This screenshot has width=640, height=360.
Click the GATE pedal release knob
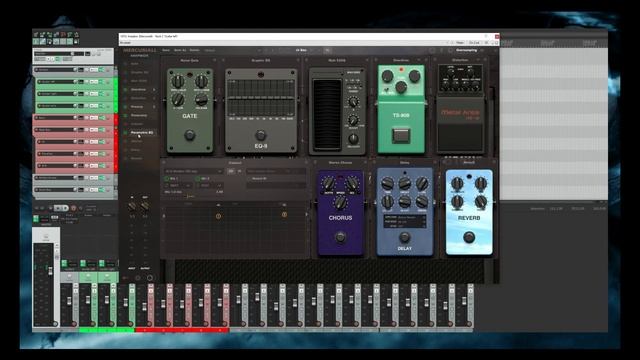tap(202, 99)
